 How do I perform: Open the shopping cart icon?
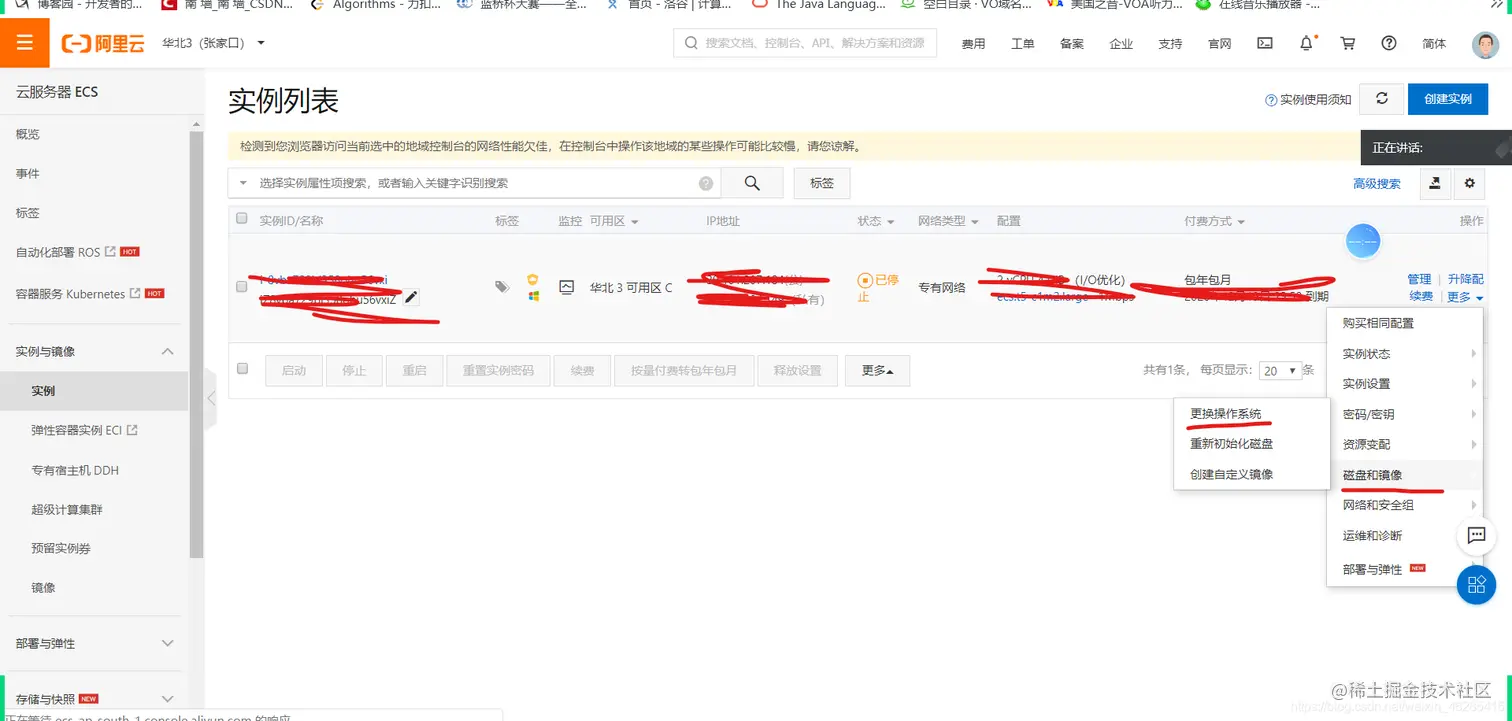point(1347,43)
